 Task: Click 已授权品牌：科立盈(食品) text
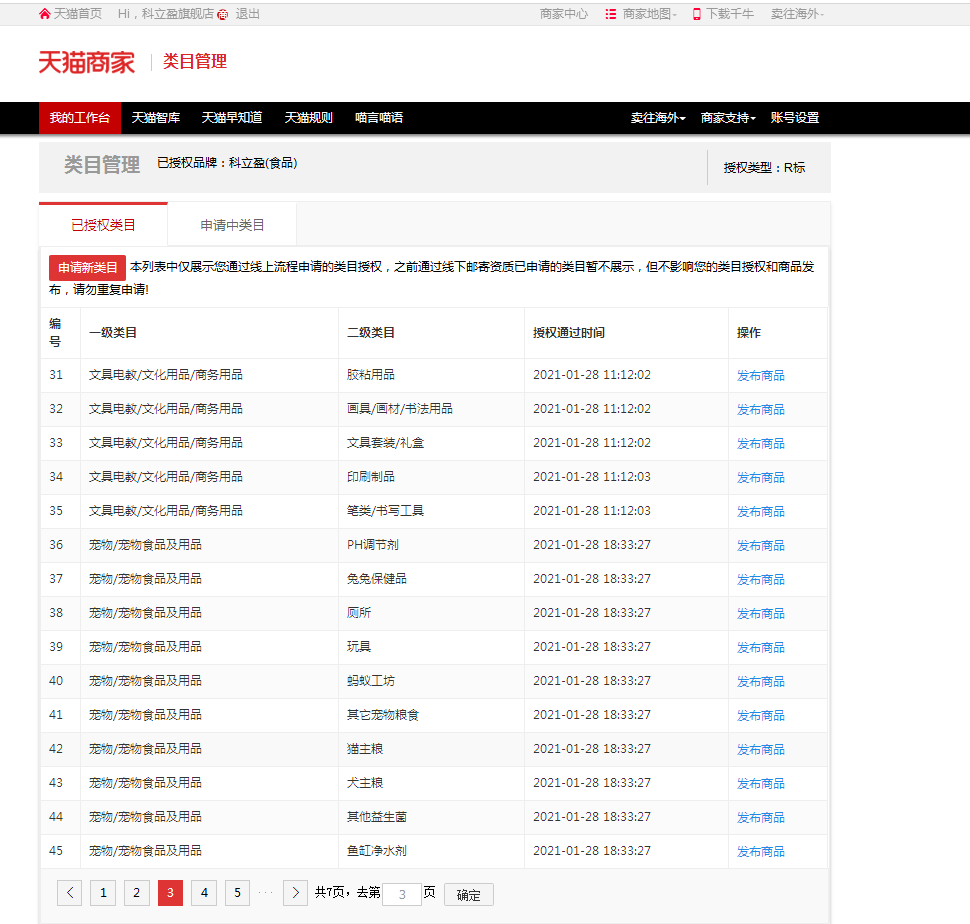(x=227, y=163)
